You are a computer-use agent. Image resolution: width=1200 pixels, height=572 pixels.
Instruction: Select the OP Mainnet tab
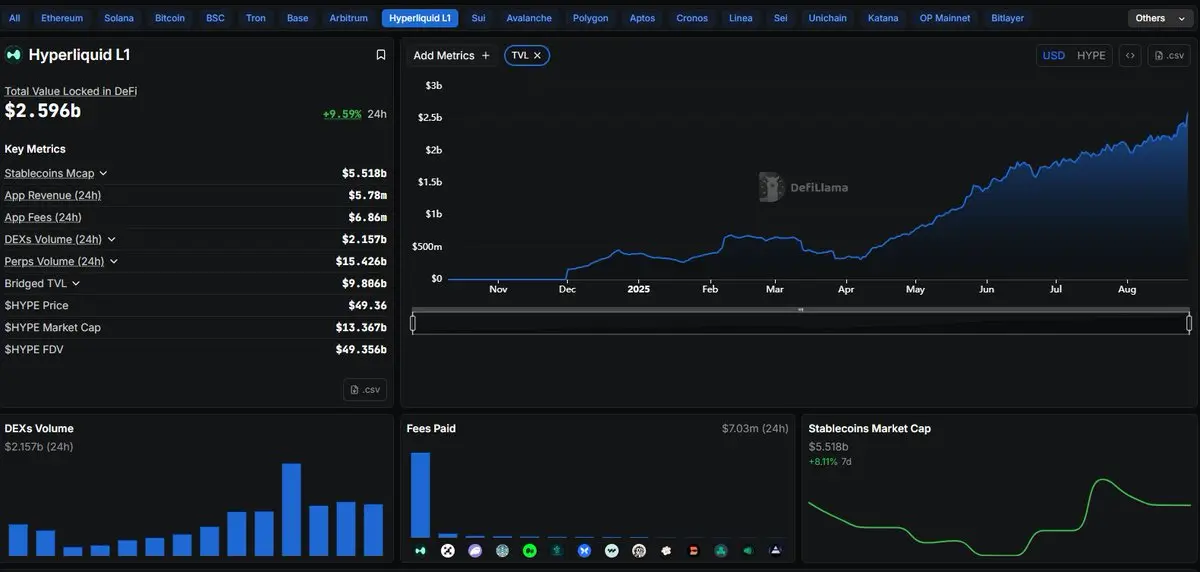coord(945,18)
